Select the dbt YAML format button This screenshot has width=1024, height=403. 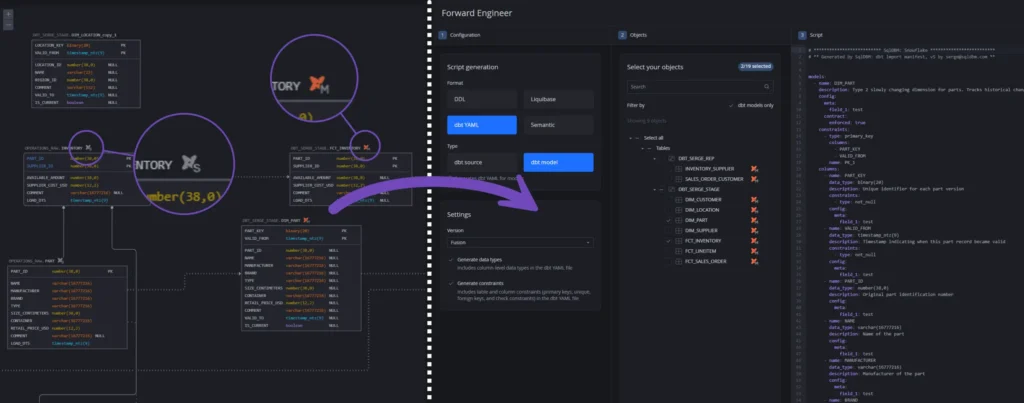(x=482, y=125)
